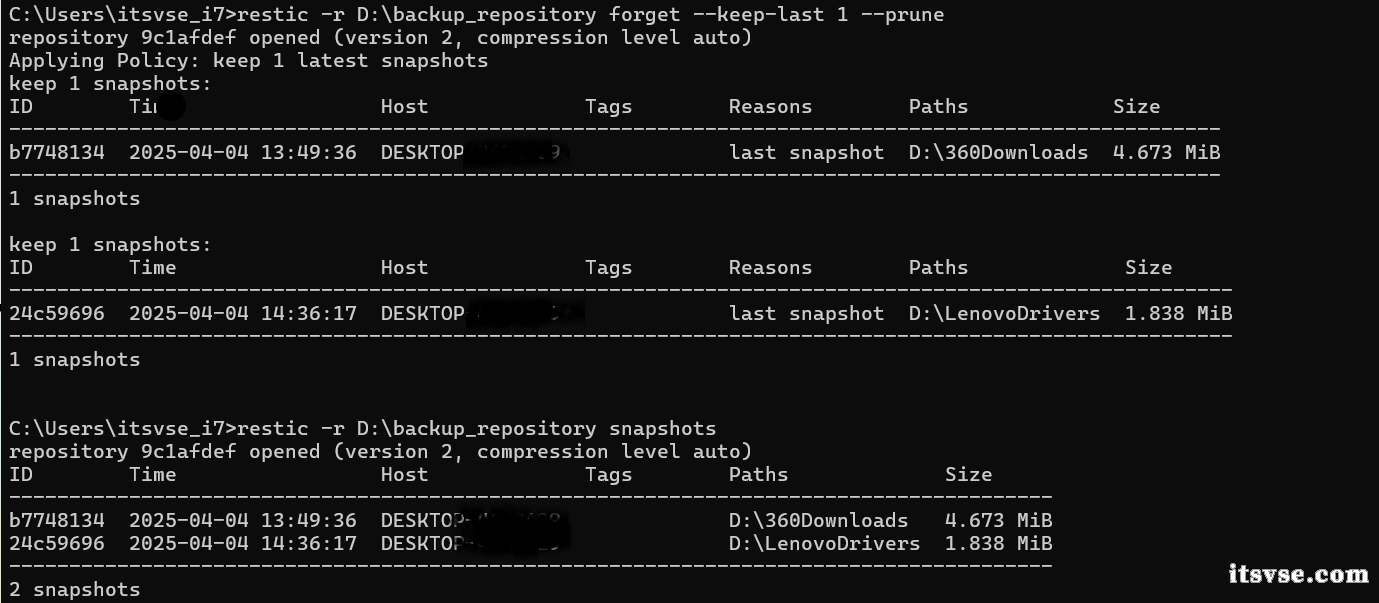This screenshot has height=603, width=1379.
Task: Click the '2 snapshots' summary line
Action: pyautogui.click(x=75, y=590)
